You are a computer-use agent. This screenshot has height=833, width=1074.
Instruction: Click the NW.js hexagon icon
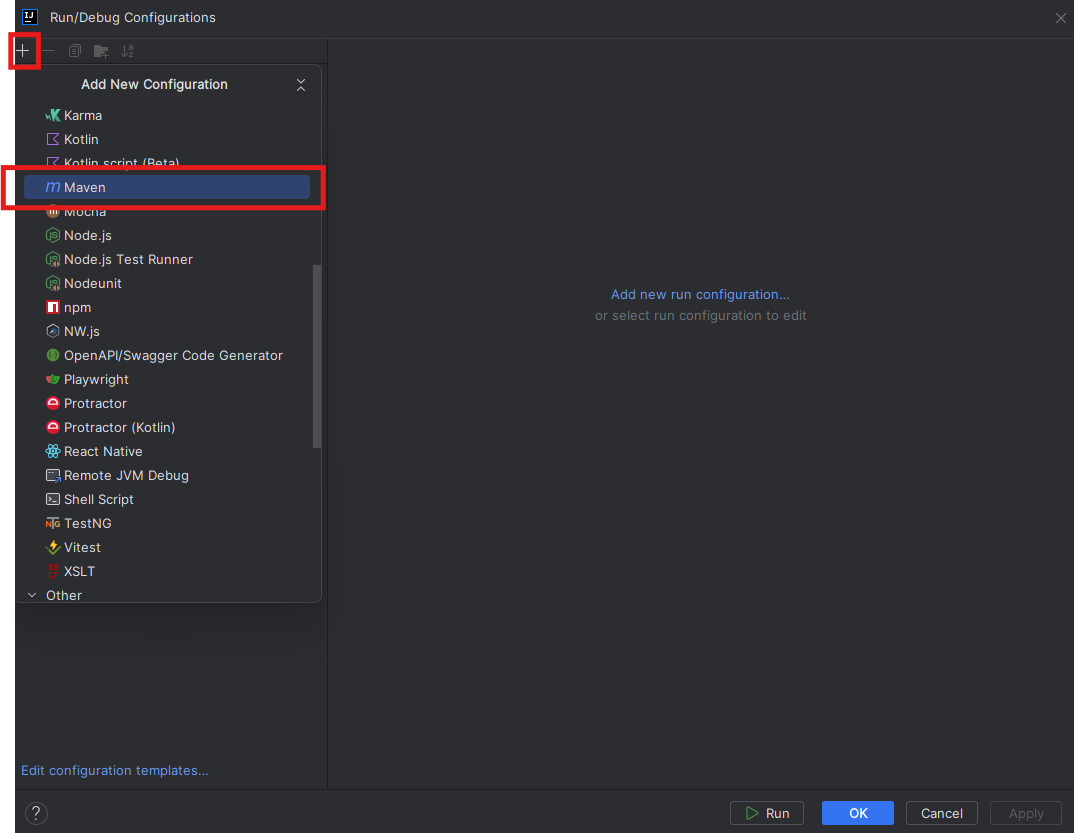click(53, 331)
